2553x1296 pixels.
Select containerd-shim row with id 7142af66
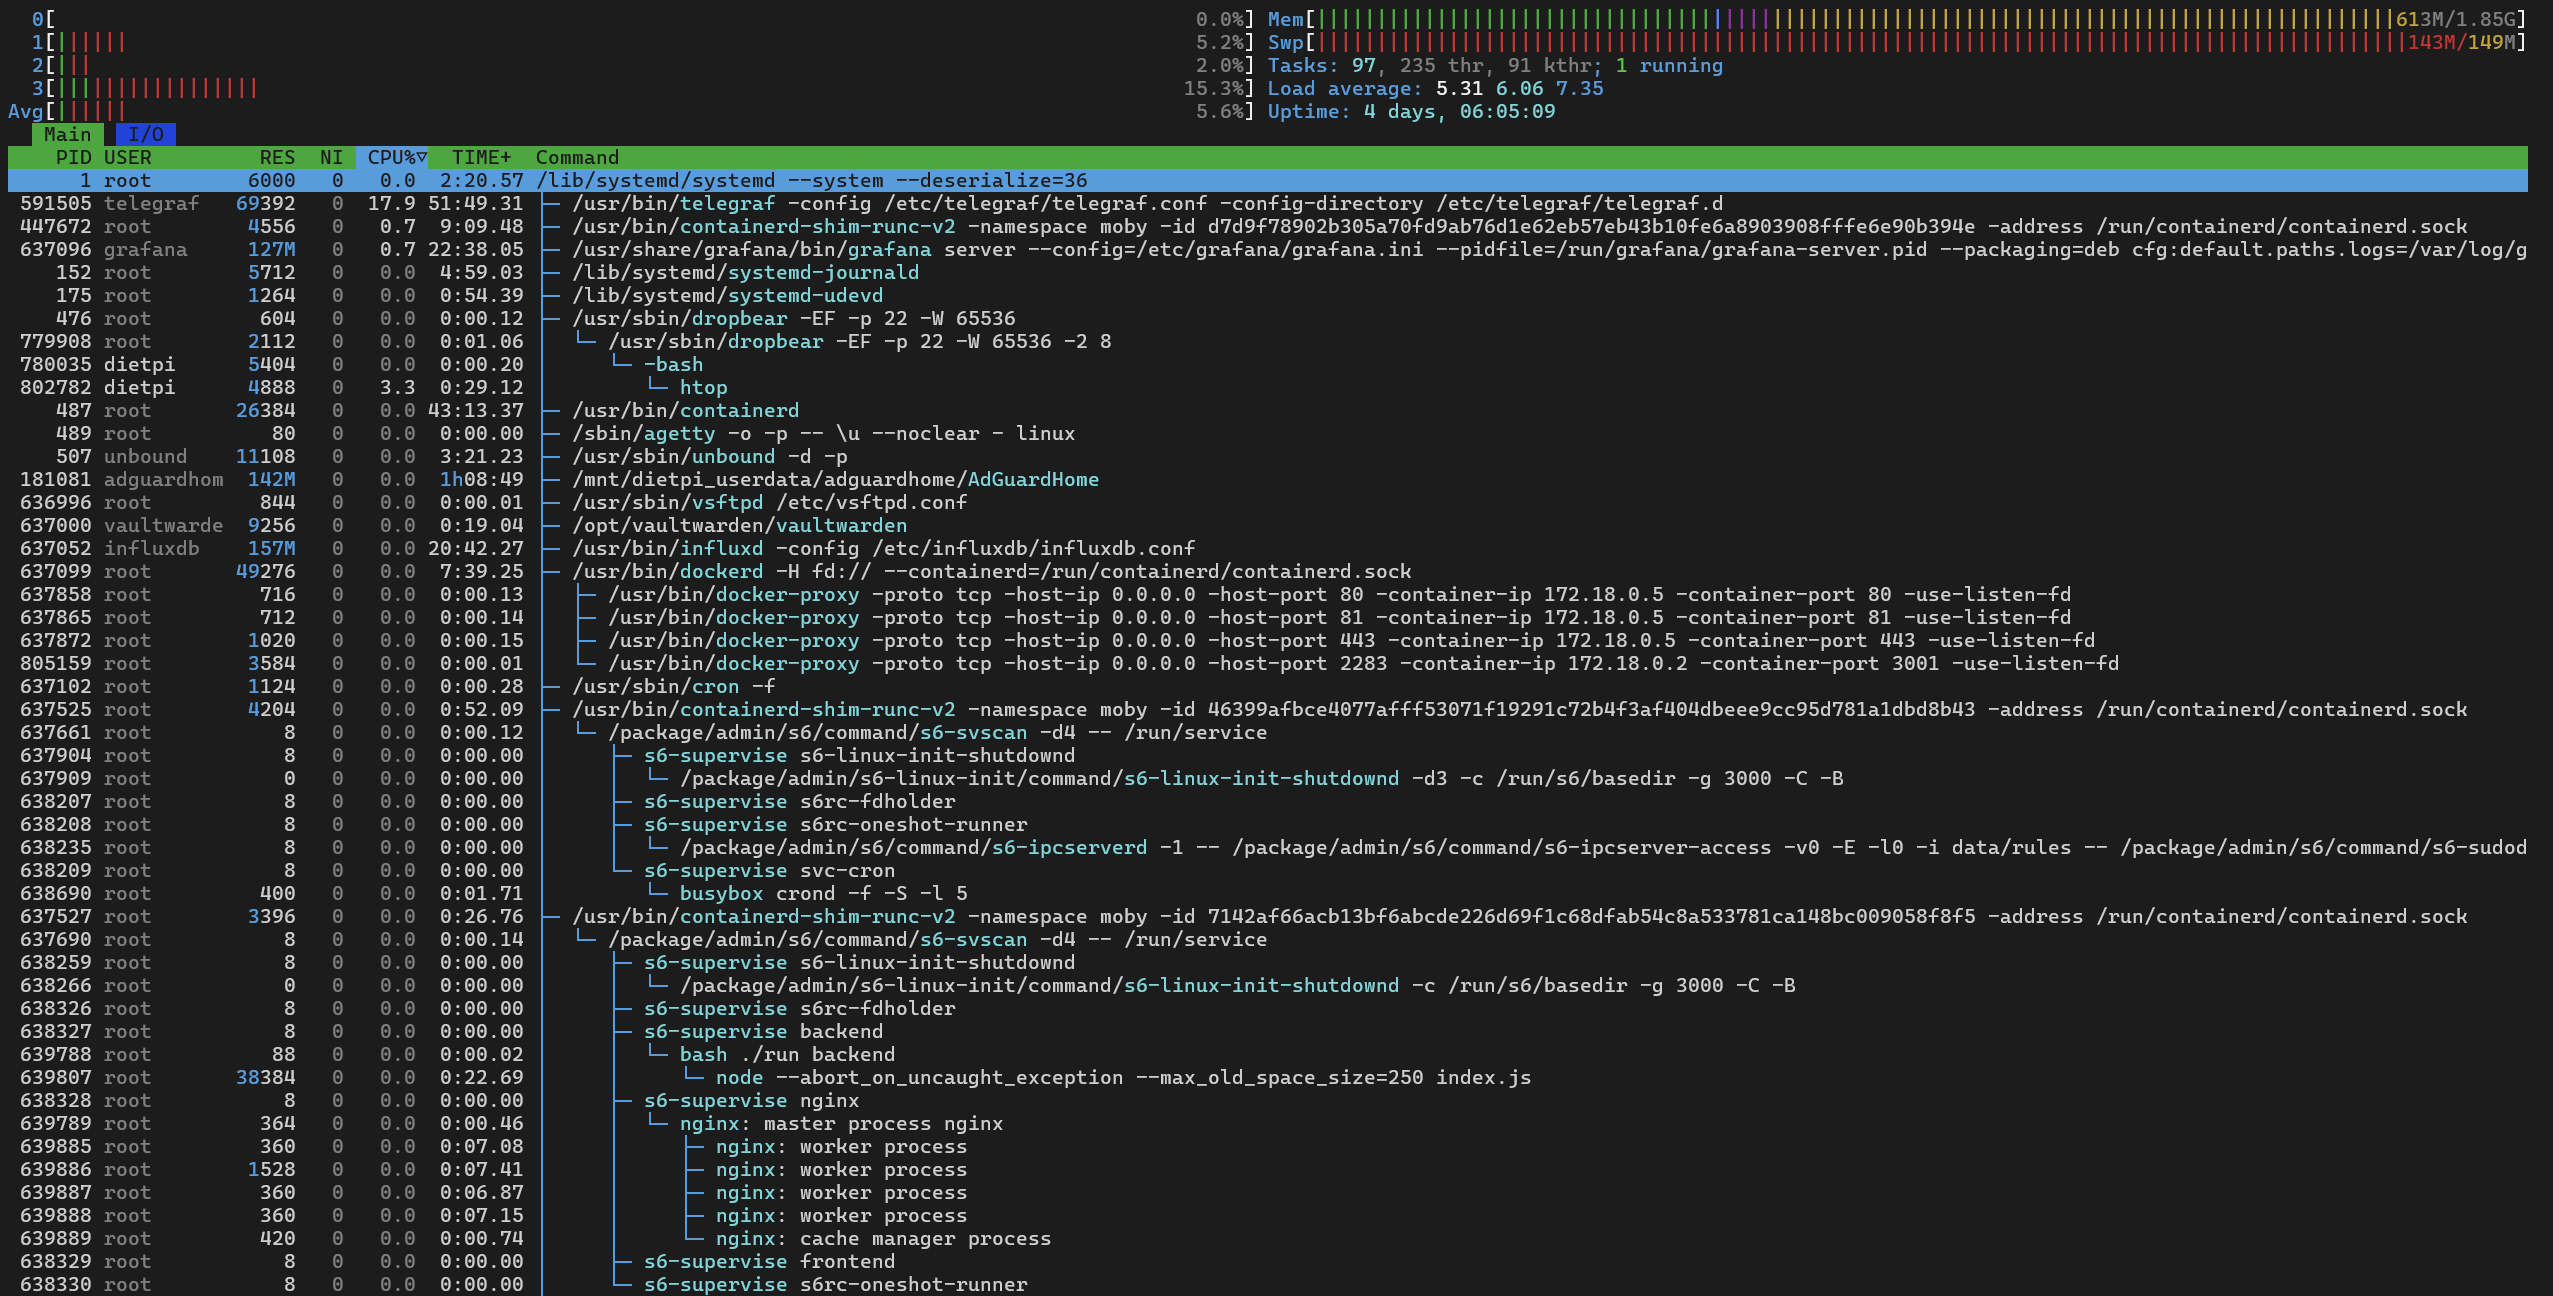[1268, 916]
